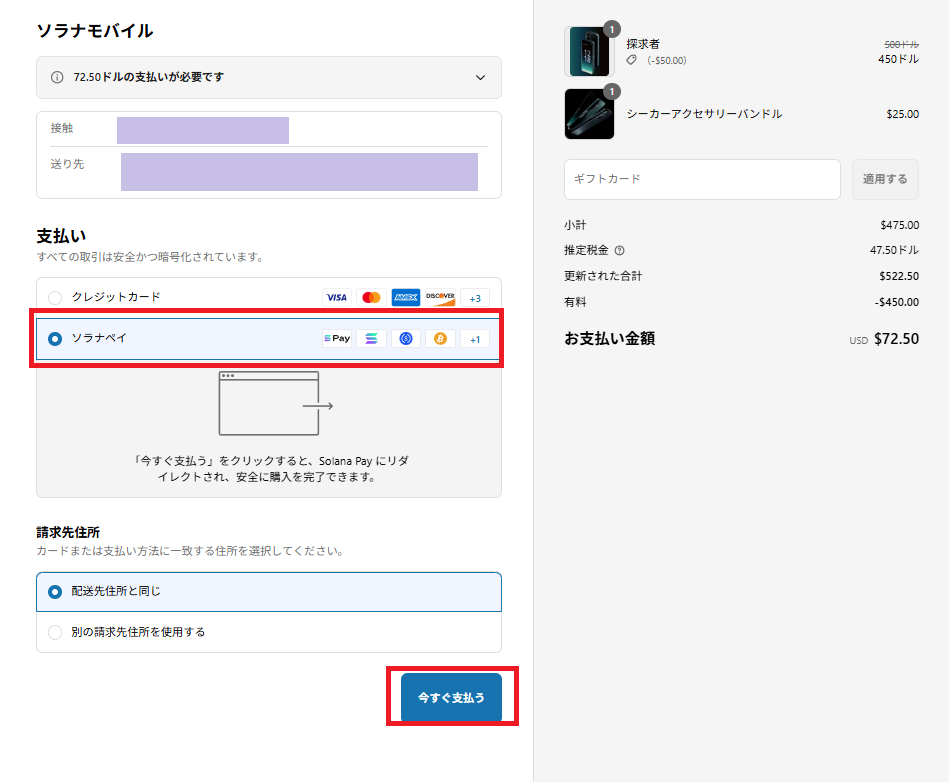The image size is (949, 782).
Task: Click the $522.50 updated total
Action: tap(899, 276)
